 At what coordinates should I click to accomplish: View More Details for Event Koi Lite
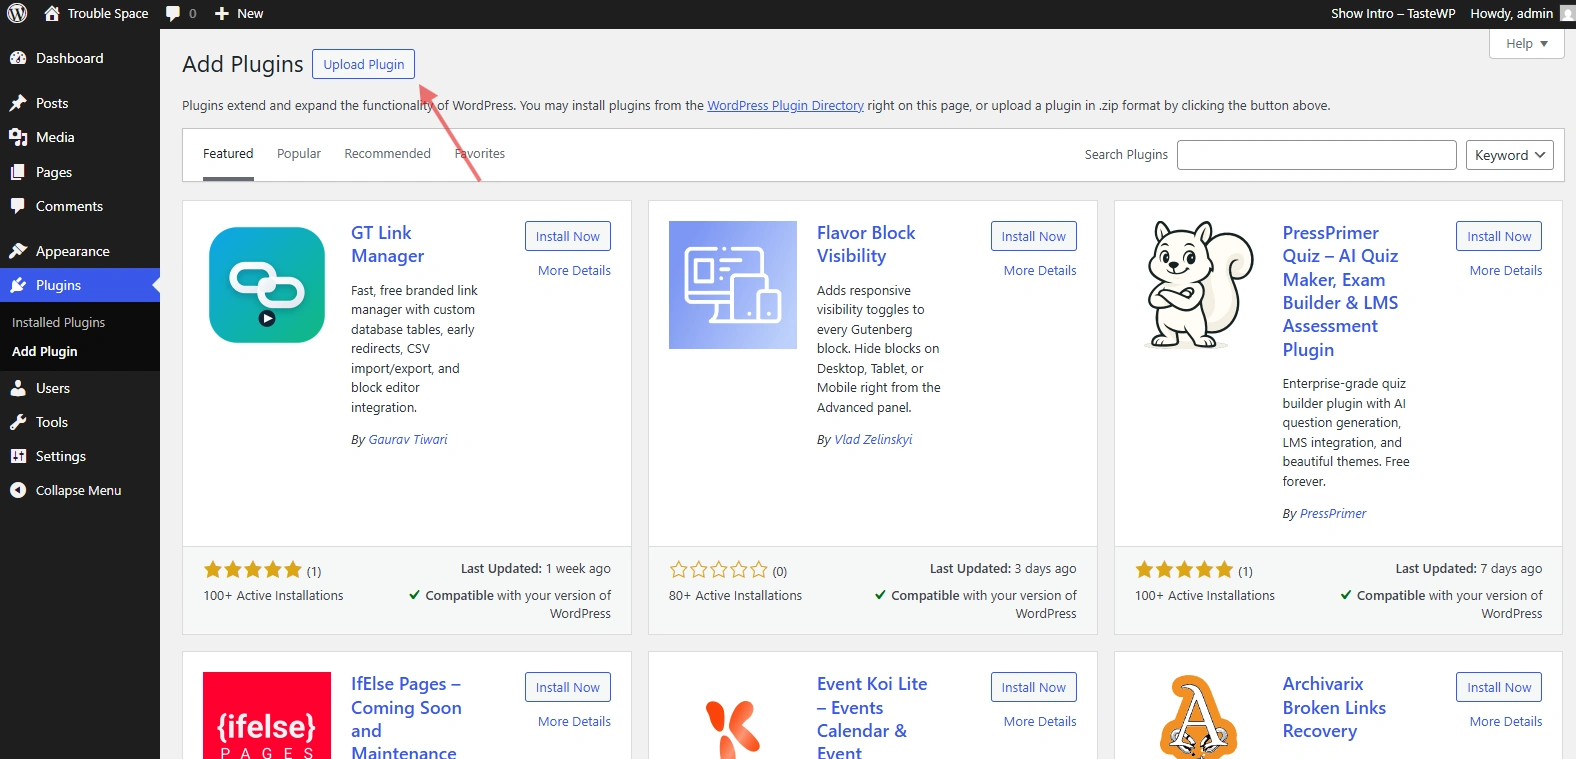pyautogui.click(x=1040, y=722)
